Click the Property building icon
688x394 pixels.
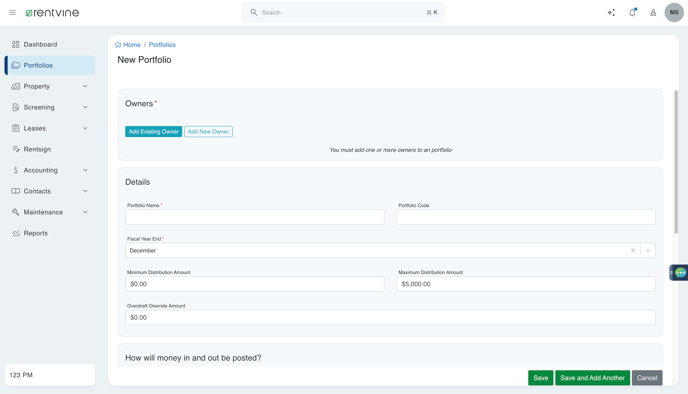(x=16, y=86)
